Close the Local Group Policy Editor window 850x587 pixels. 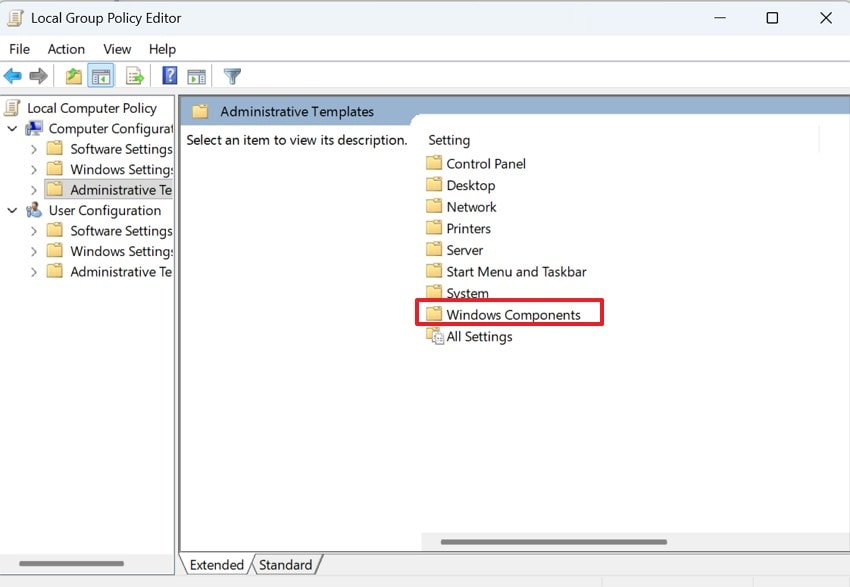[x=826, y=18]
